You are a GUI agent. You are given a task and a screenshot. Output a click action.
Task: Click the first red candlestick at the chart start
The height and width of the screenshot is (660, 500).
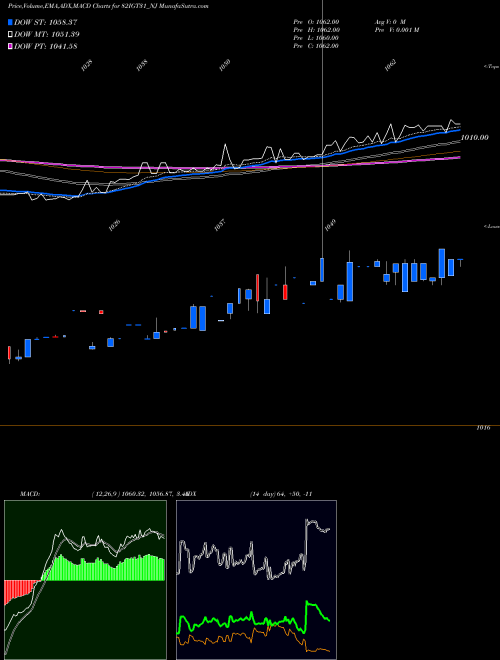pos(9,353)
